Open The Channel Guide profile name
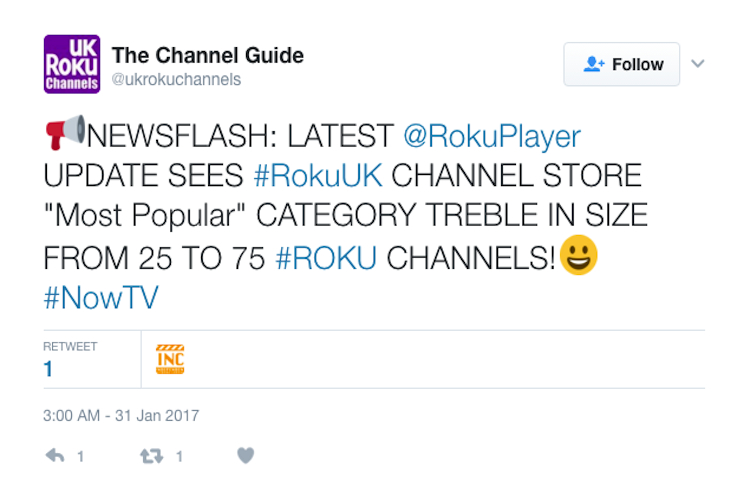 click(208, 56)
